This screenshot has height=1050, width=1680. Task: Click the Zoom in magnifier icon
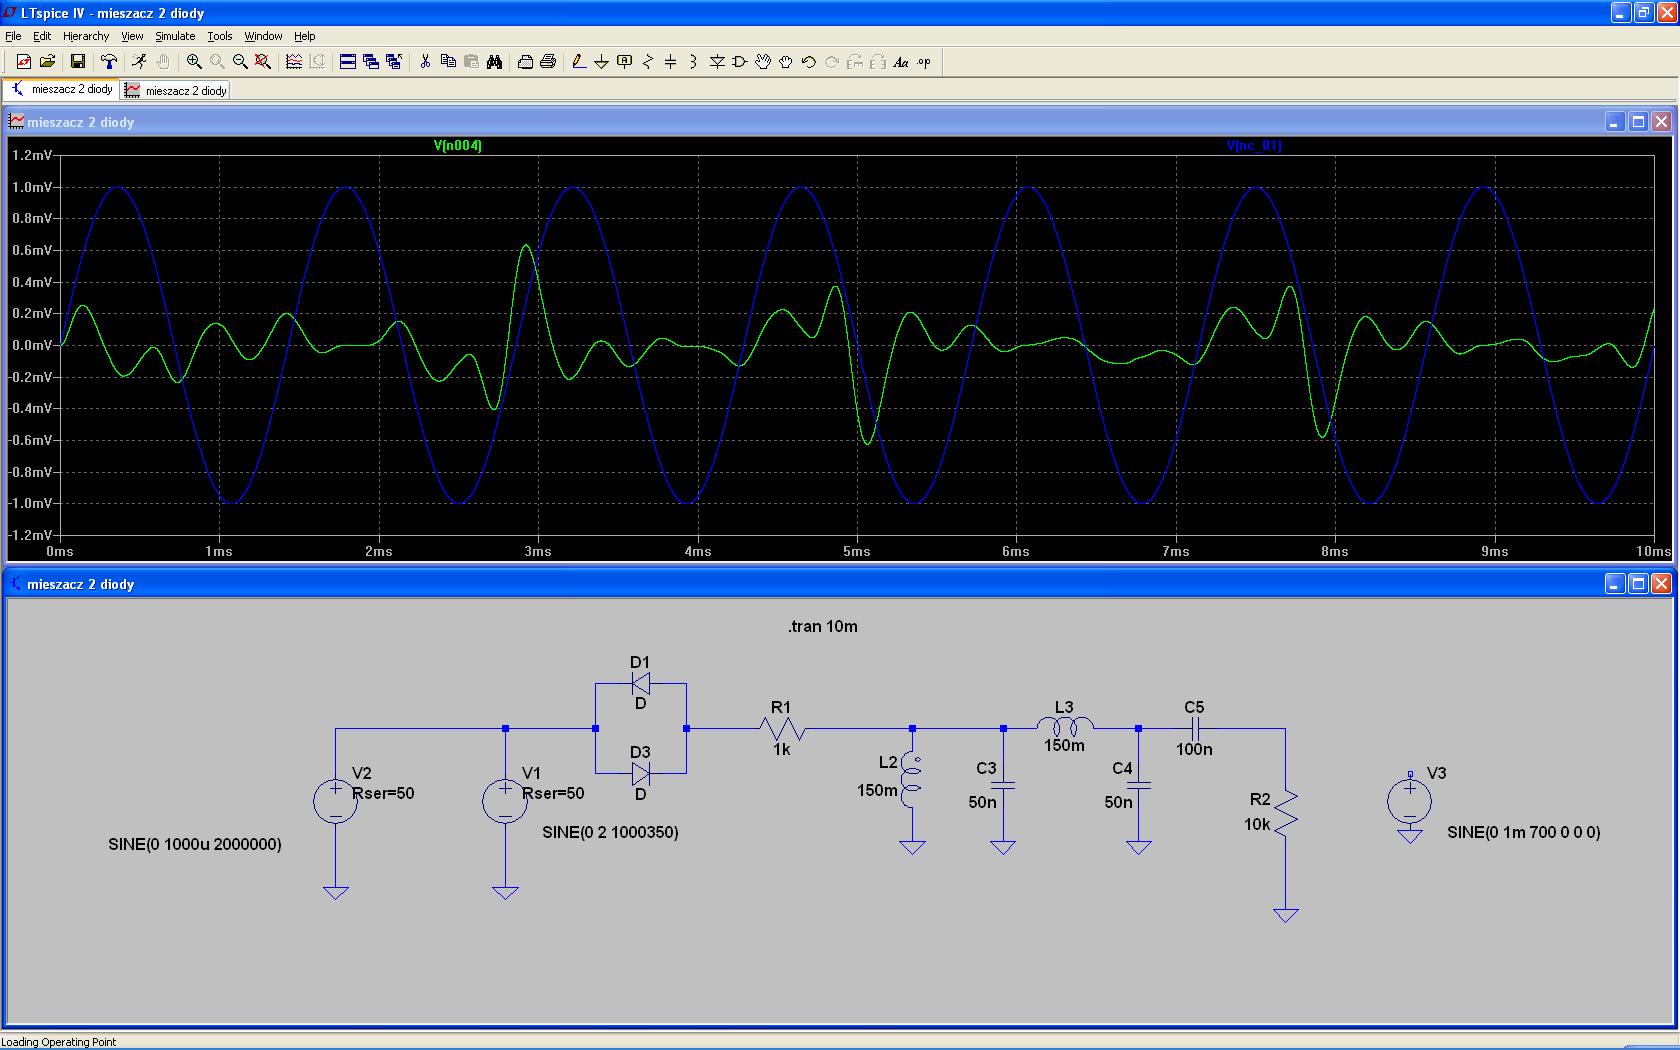click(194, 62)
